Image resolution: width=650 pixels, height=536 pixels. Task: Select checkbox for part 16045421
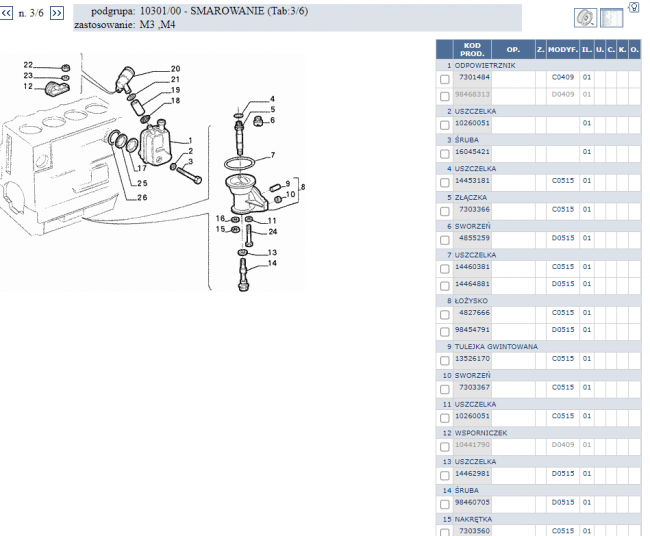point(445,153)
